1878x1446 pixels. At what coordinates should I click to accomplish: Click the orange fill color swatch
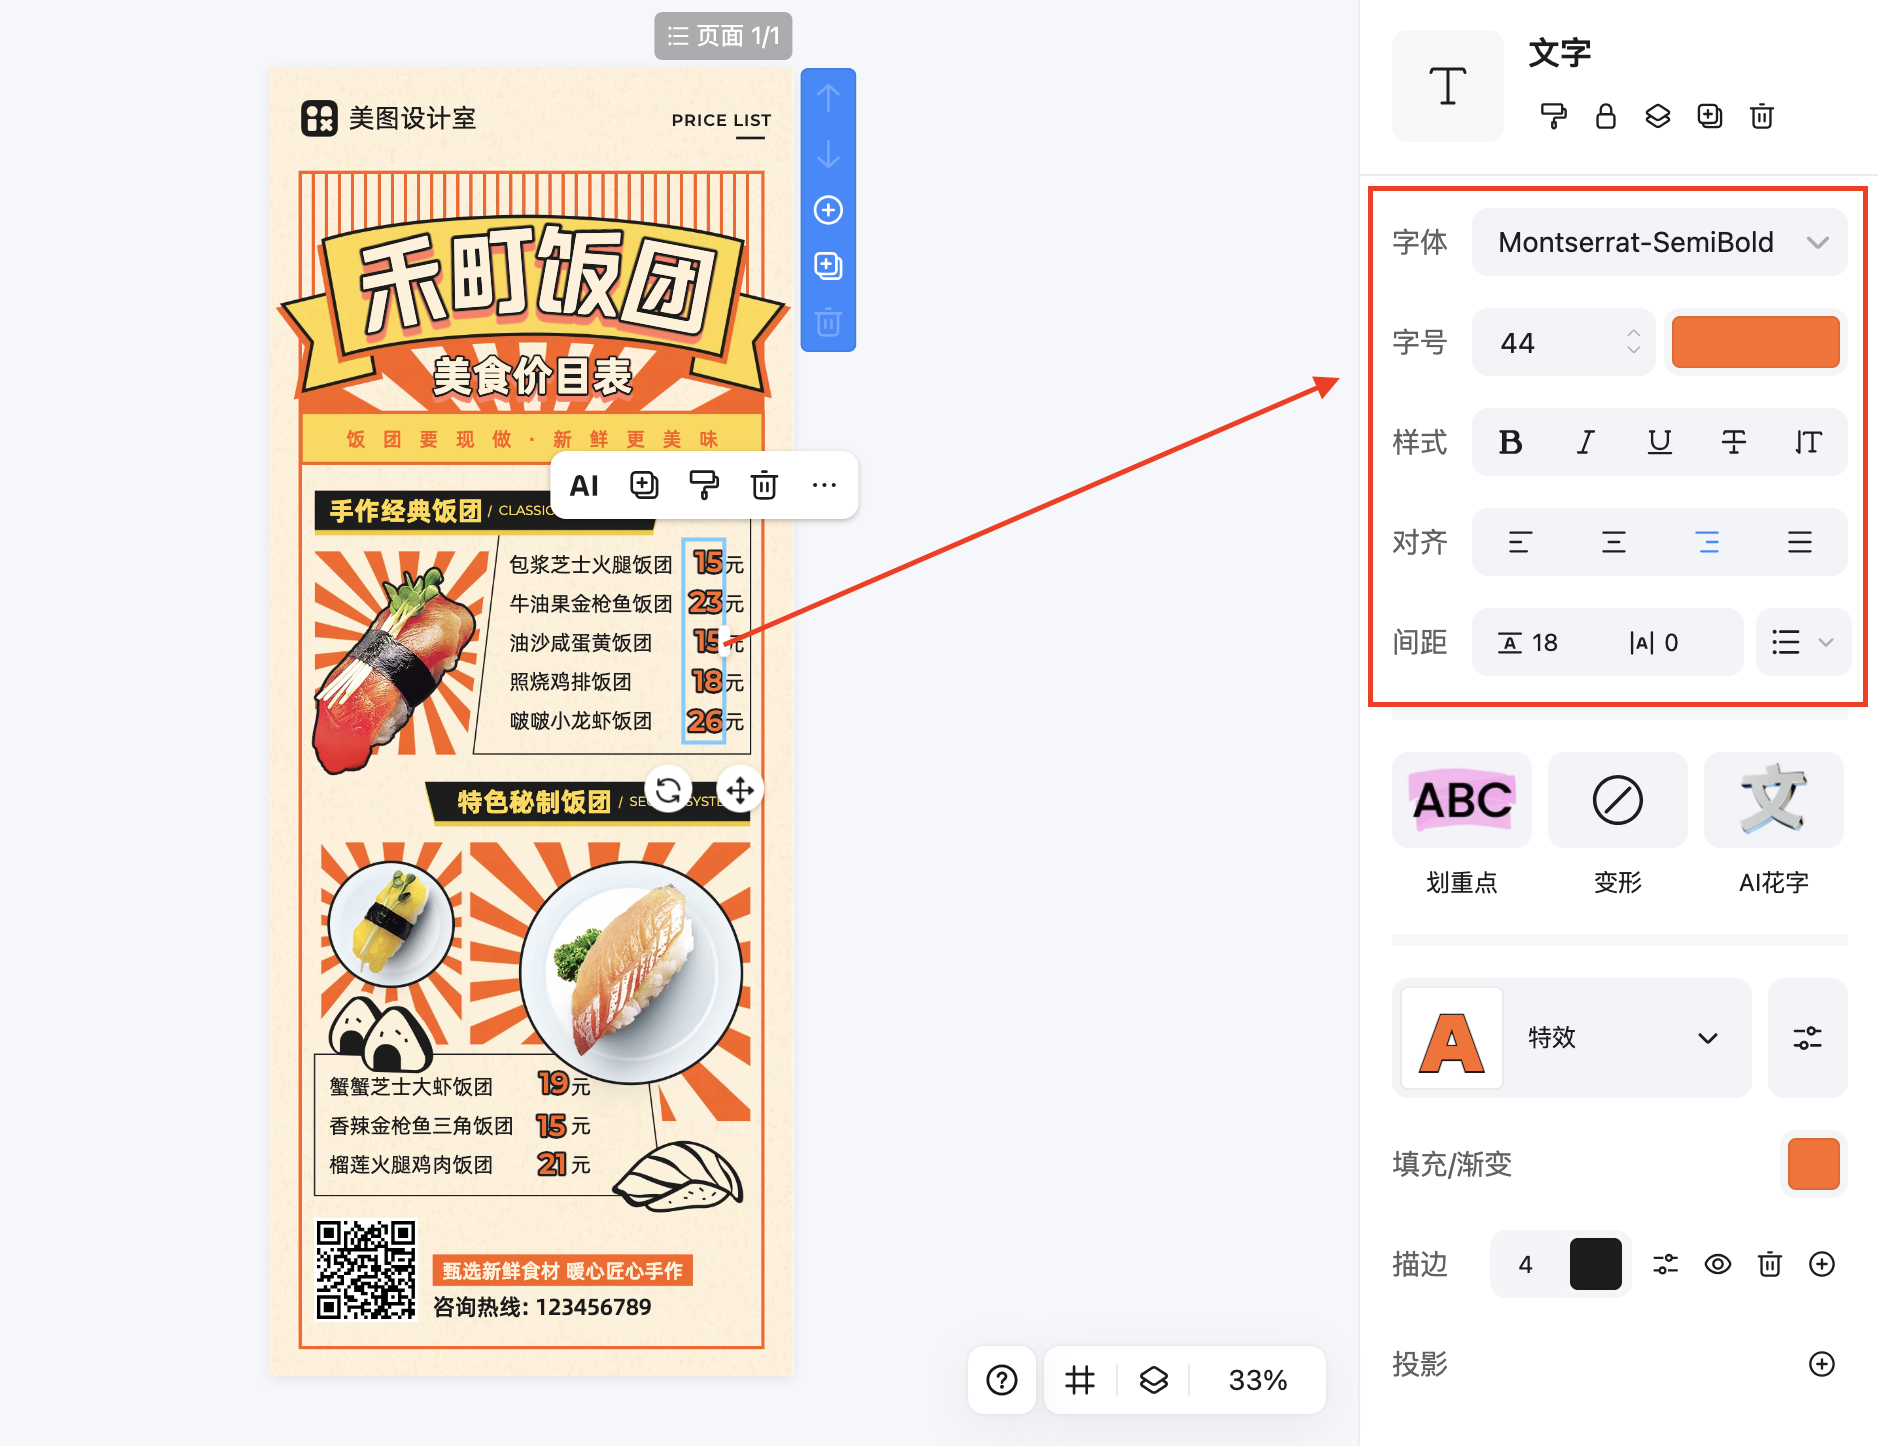click(x=1814, y=1164)
